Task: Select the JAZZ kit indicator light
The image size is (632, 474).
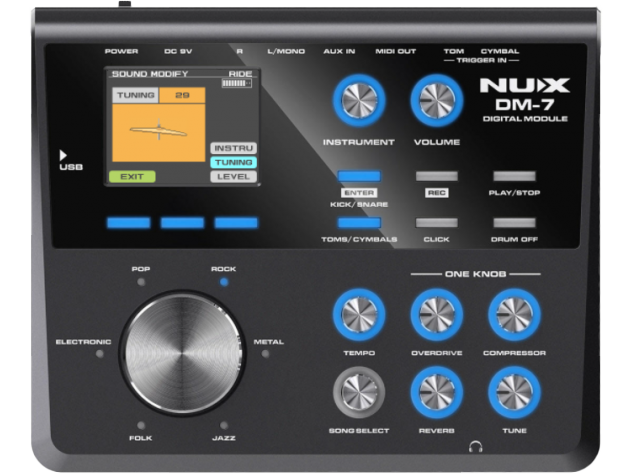Action: point(224,425)
